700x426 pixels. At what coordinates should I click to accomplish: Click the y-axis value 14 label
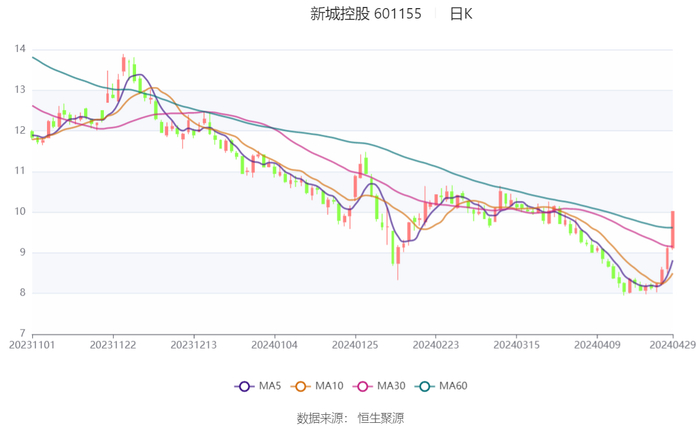(20, 48)
